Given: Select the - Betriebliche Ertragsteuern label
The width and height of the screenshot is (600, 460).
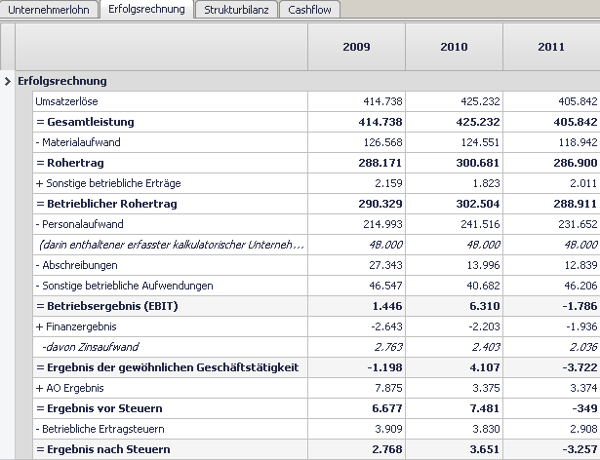Looking at the screenshot, I should [x=100, y=429].
